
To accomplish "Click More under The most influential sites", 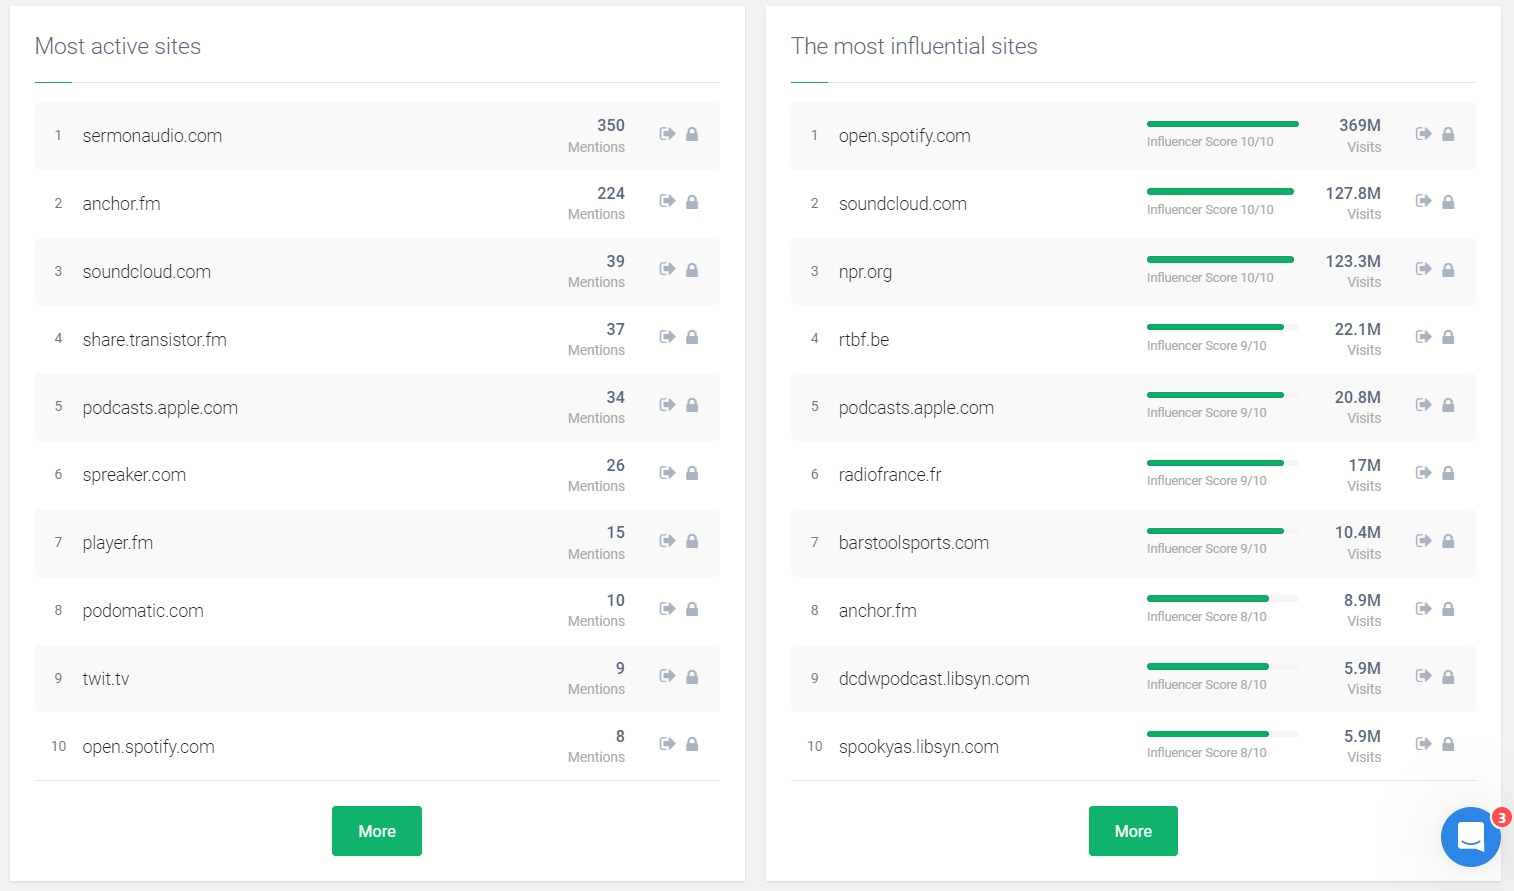I will 1133,831.
